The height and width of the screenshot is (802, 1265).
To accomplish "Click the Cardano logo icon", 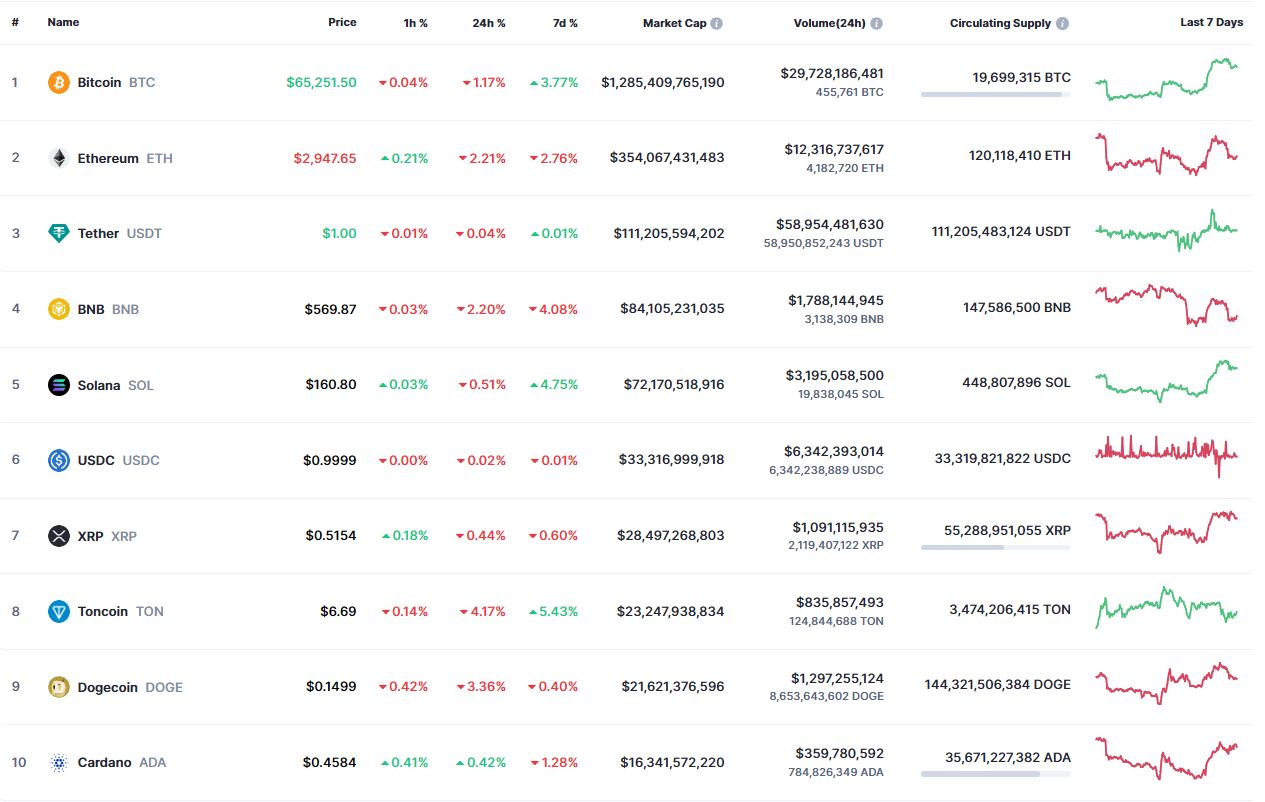I will tap(59, 762).
